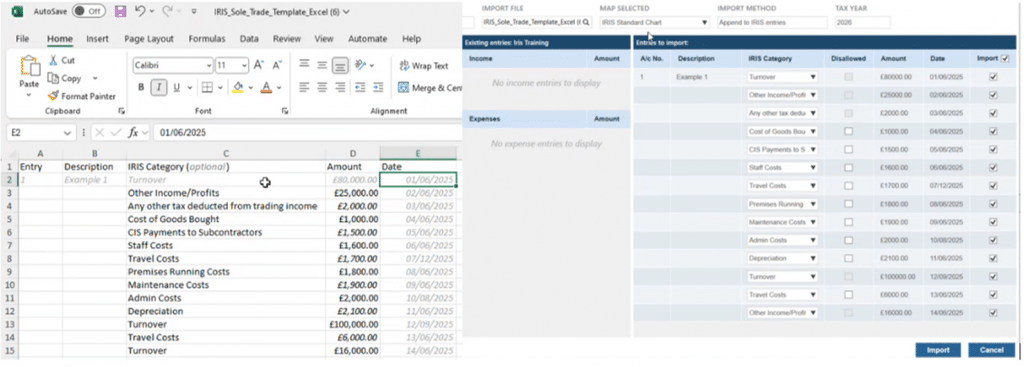Screen dimensions: 1024x367
Task: Customize Quick Access Toolbar arrow
Action: [194, 12]
